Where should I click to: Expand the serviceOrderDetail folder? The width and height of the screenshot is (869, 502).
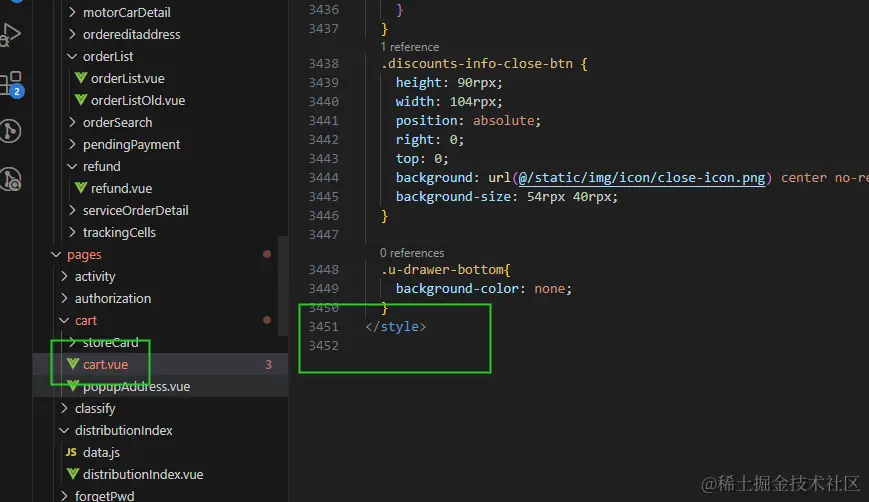[72, 210]
